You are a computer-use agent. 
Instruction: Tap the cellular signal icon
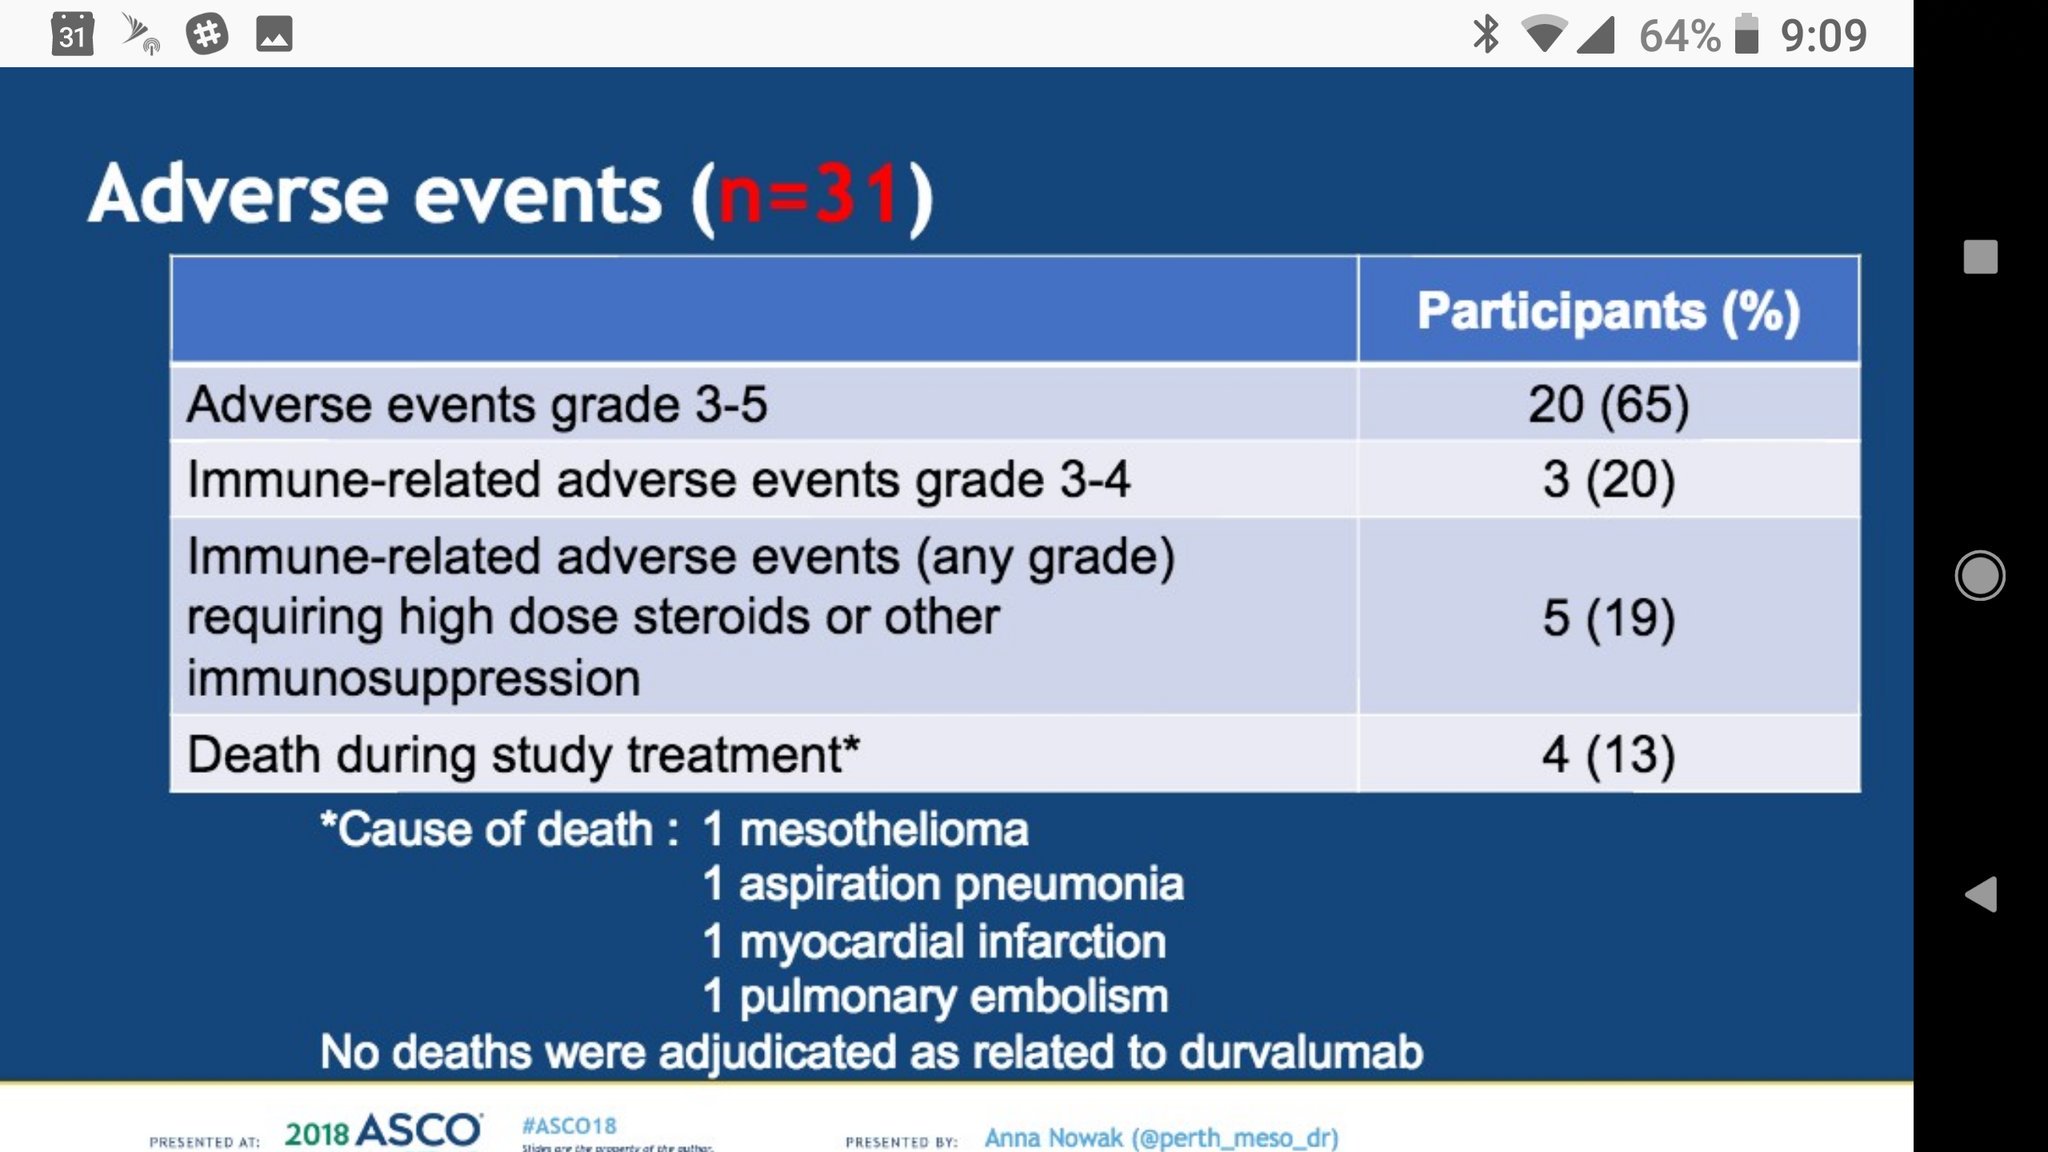point(1596,35)
